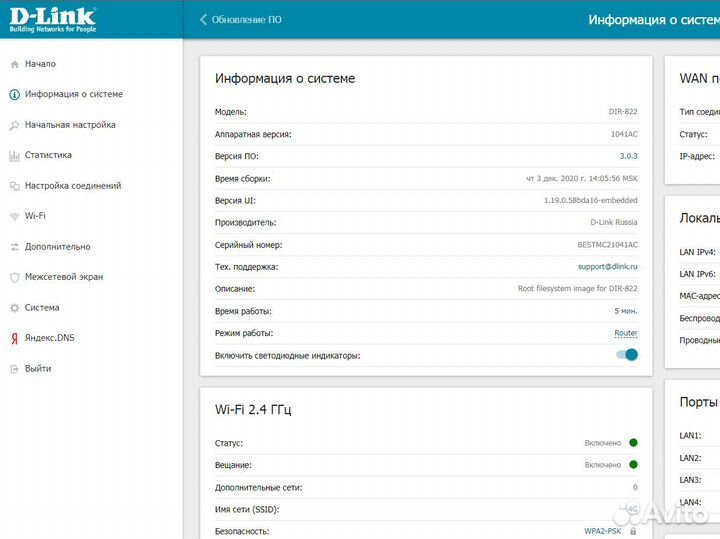The height and width of the screenshot is (539, 720).
Task: Go back using the Обновление ПО chevron
Action: (x=204, y=20)
